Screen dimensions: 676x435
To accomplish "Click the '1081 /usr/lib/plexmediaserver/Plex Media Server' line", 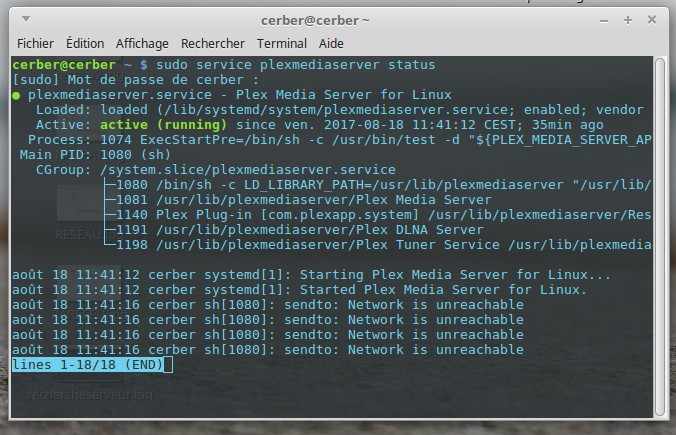I will pyautogui.click(x=304, y=200).
